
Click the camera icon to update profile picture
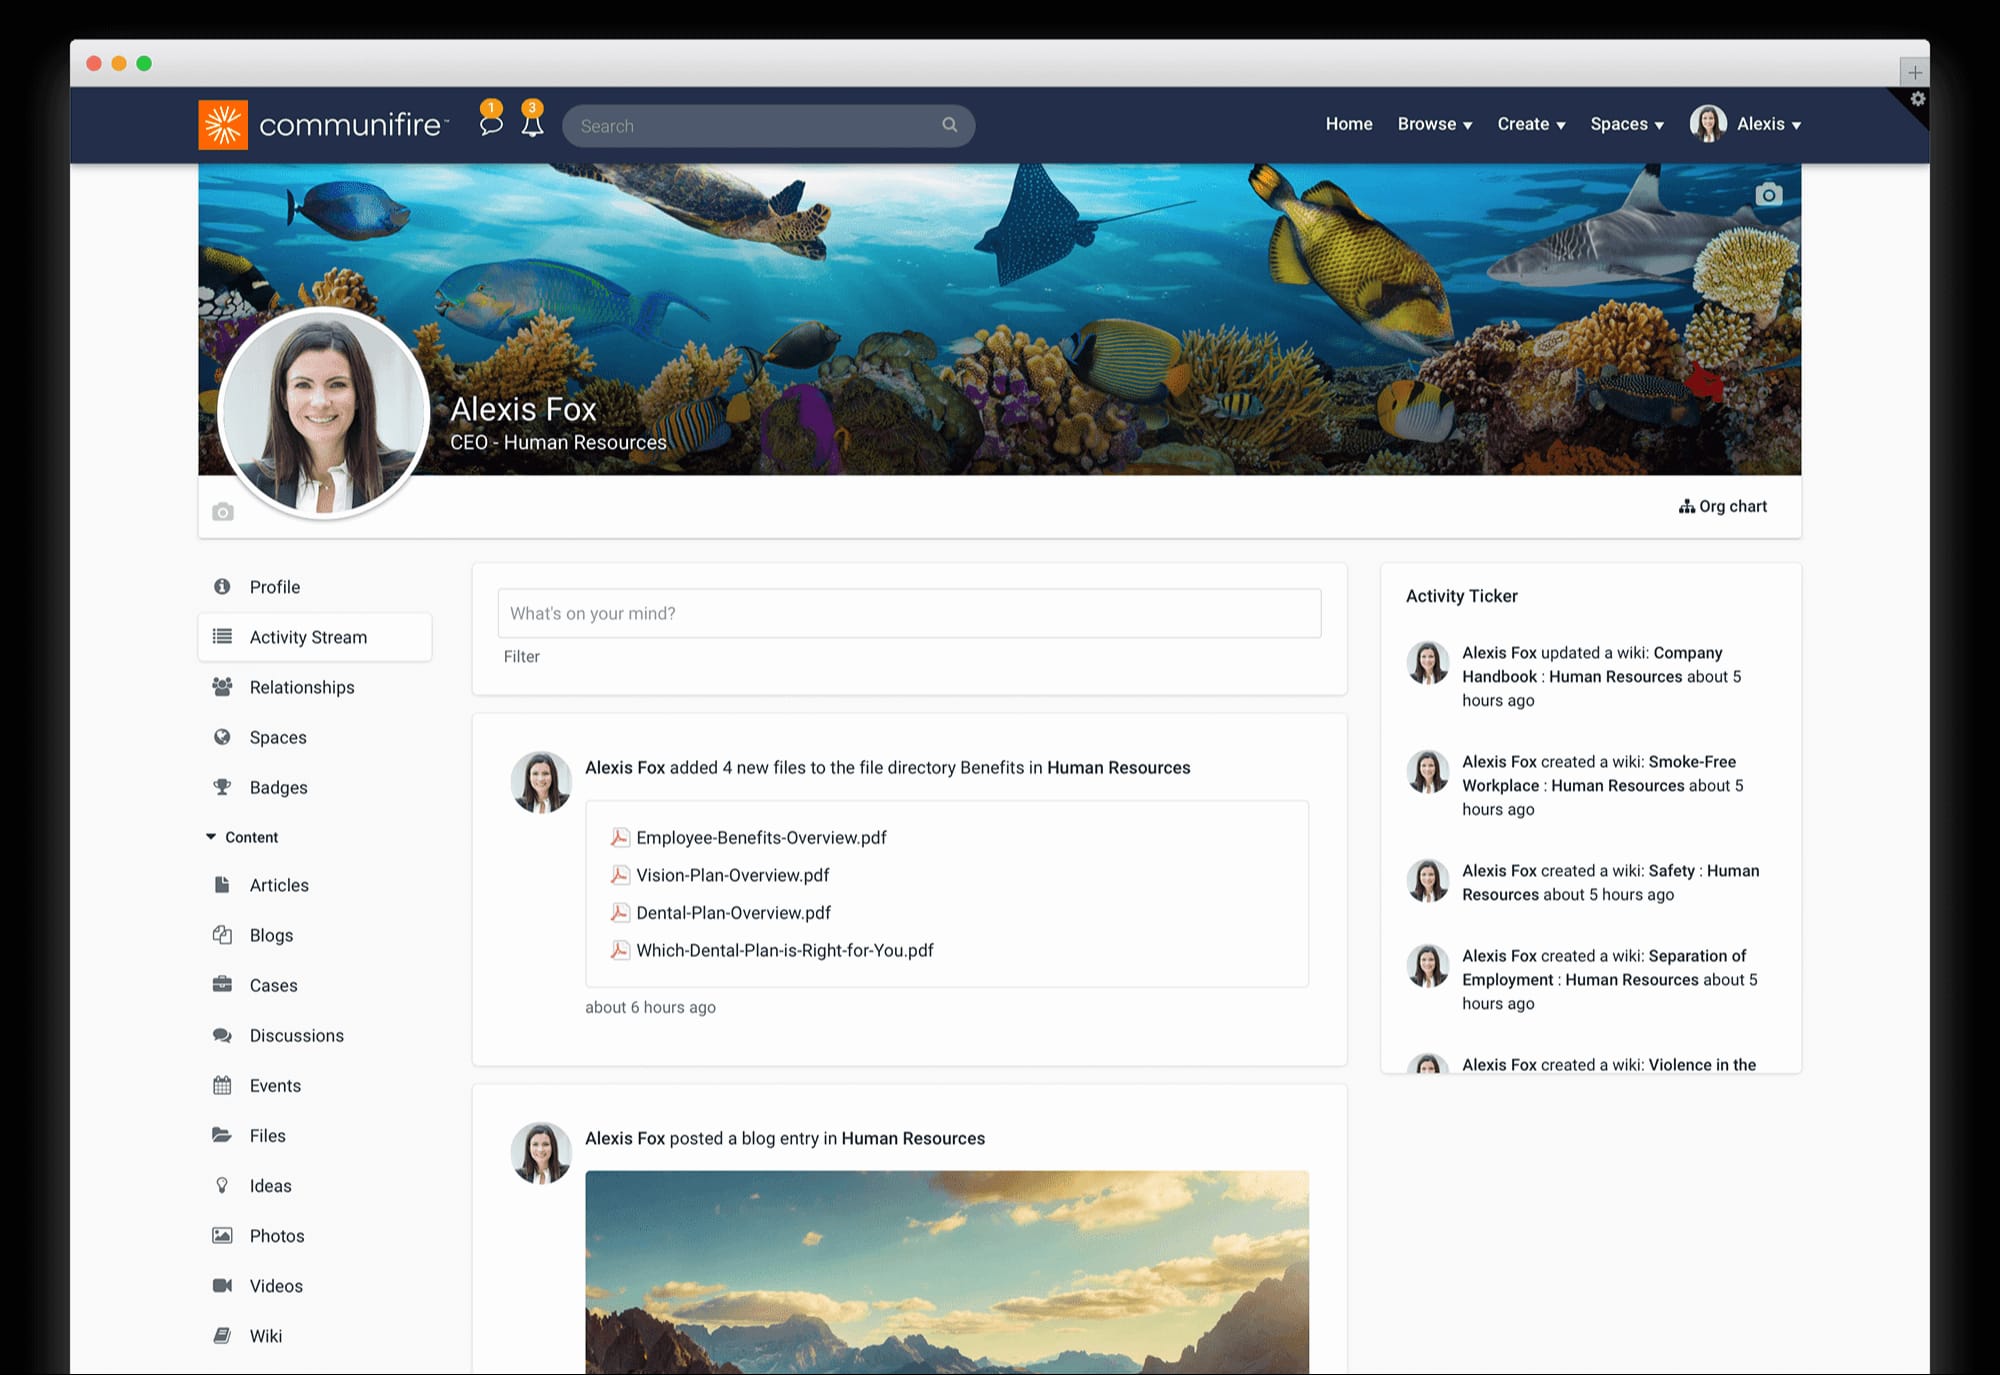(x=222, y=511)
